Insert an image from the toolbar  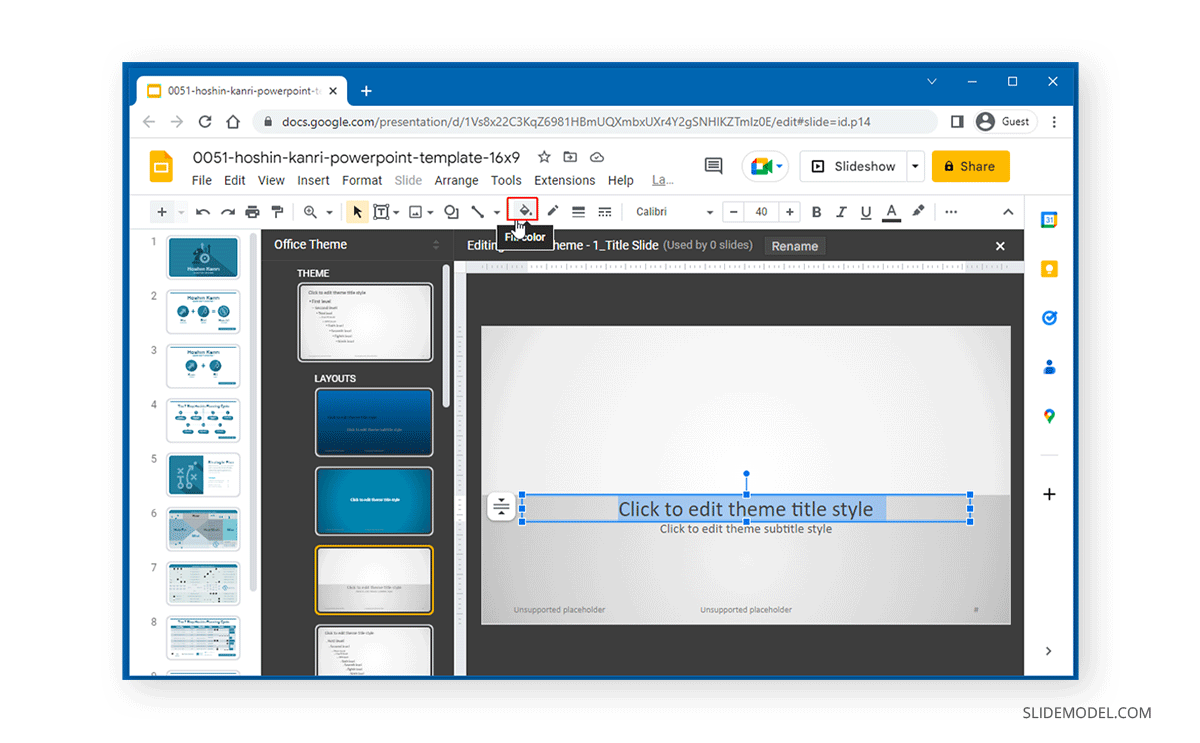(x=416, y=212)
